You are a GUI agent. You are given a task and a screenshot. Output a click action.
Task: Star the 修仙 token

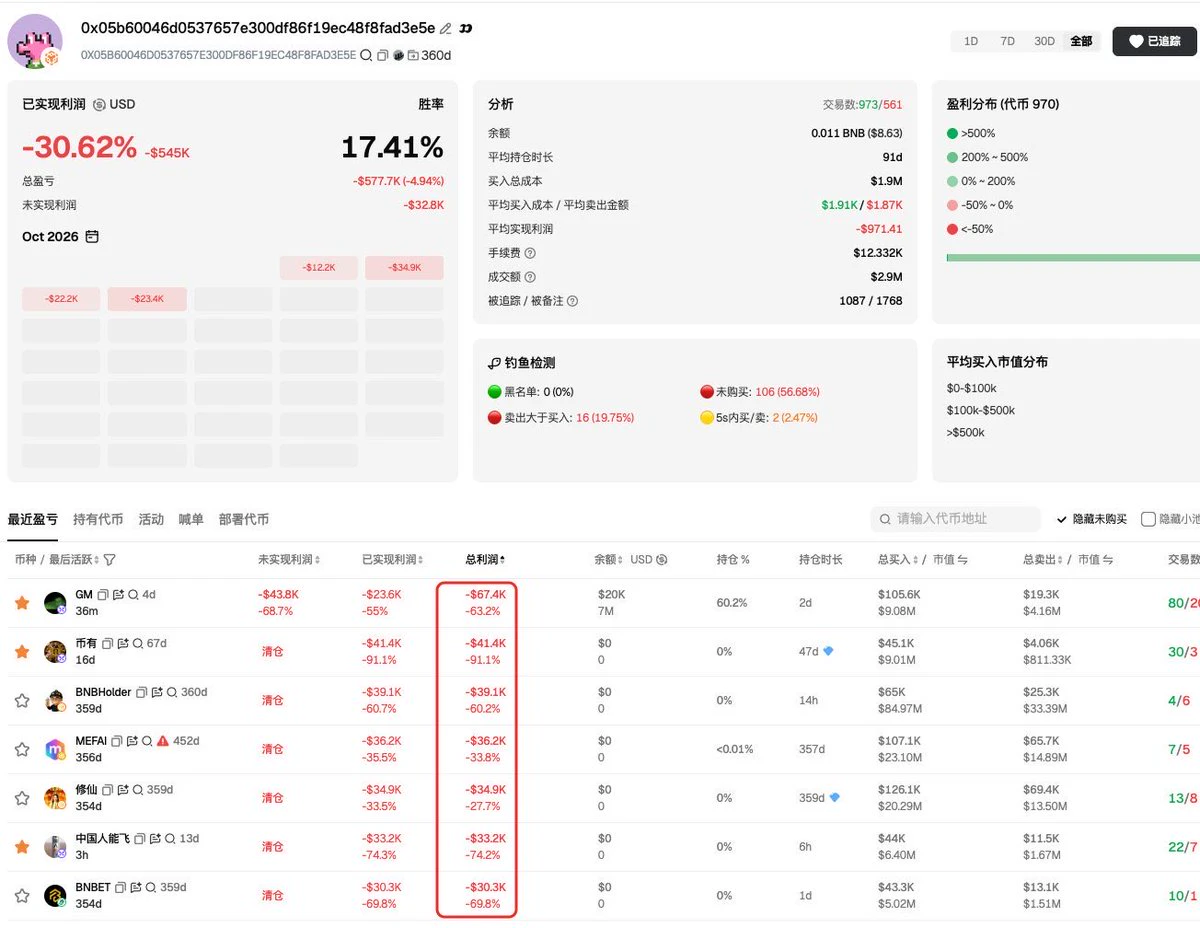[x=21, y=798]
